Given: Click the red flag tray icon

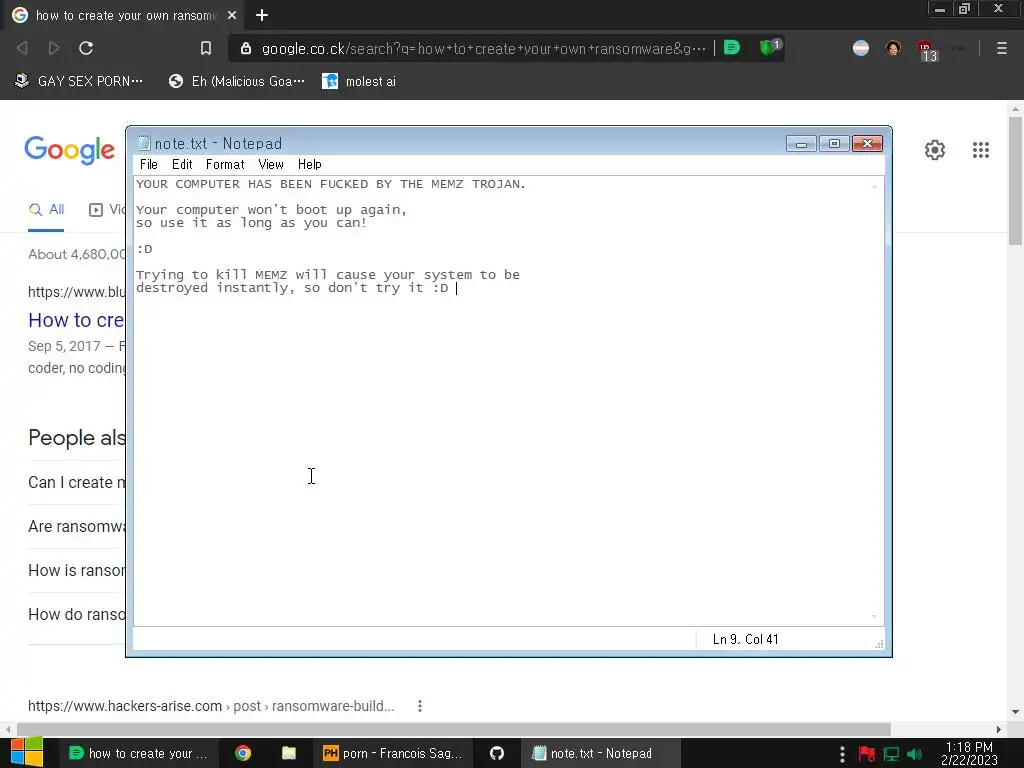Looking at the screenshot, I should 867,754.
